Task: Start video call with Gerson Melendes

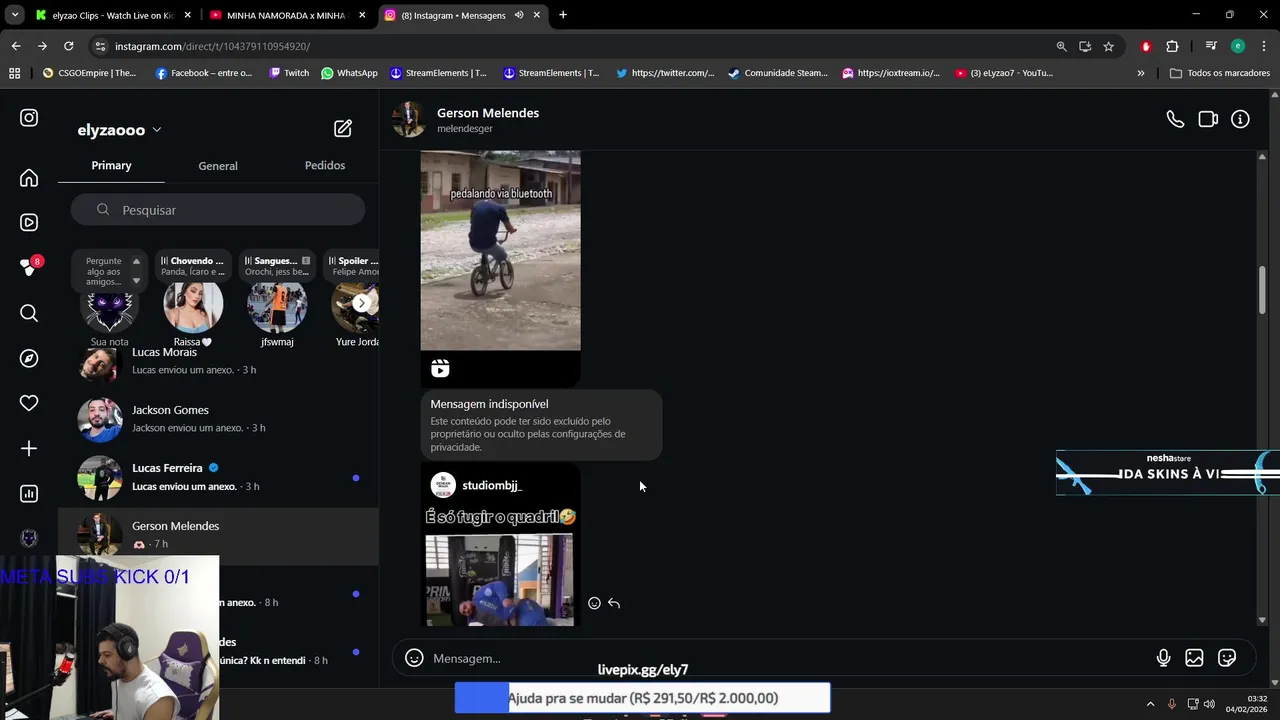Action: tap(1208, 119)
